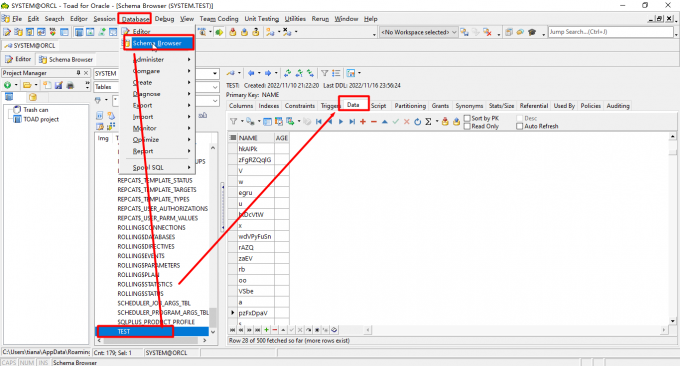Image resolution: width=680 pixels, height=366 pixels.
Task: Expand the Administer submenu arrow
Action: pos(189,59)
